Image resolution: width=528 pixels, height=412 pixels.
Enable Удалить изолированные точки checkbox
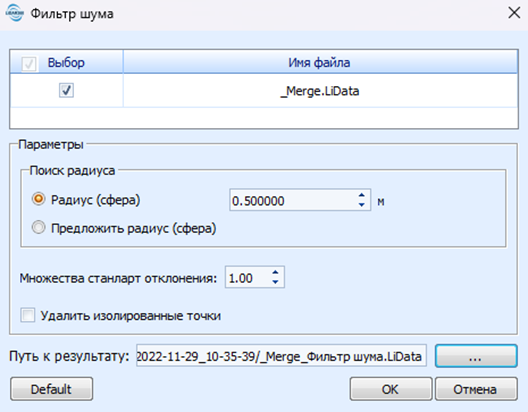click(x=28, y=315)
